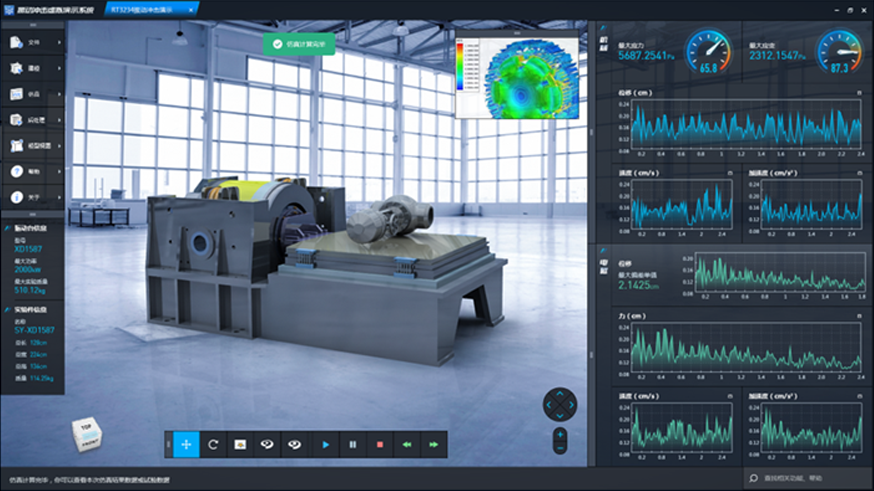Click the rotate view tool icon
This screenshot has height=491, width=874.
pos(213,444)
